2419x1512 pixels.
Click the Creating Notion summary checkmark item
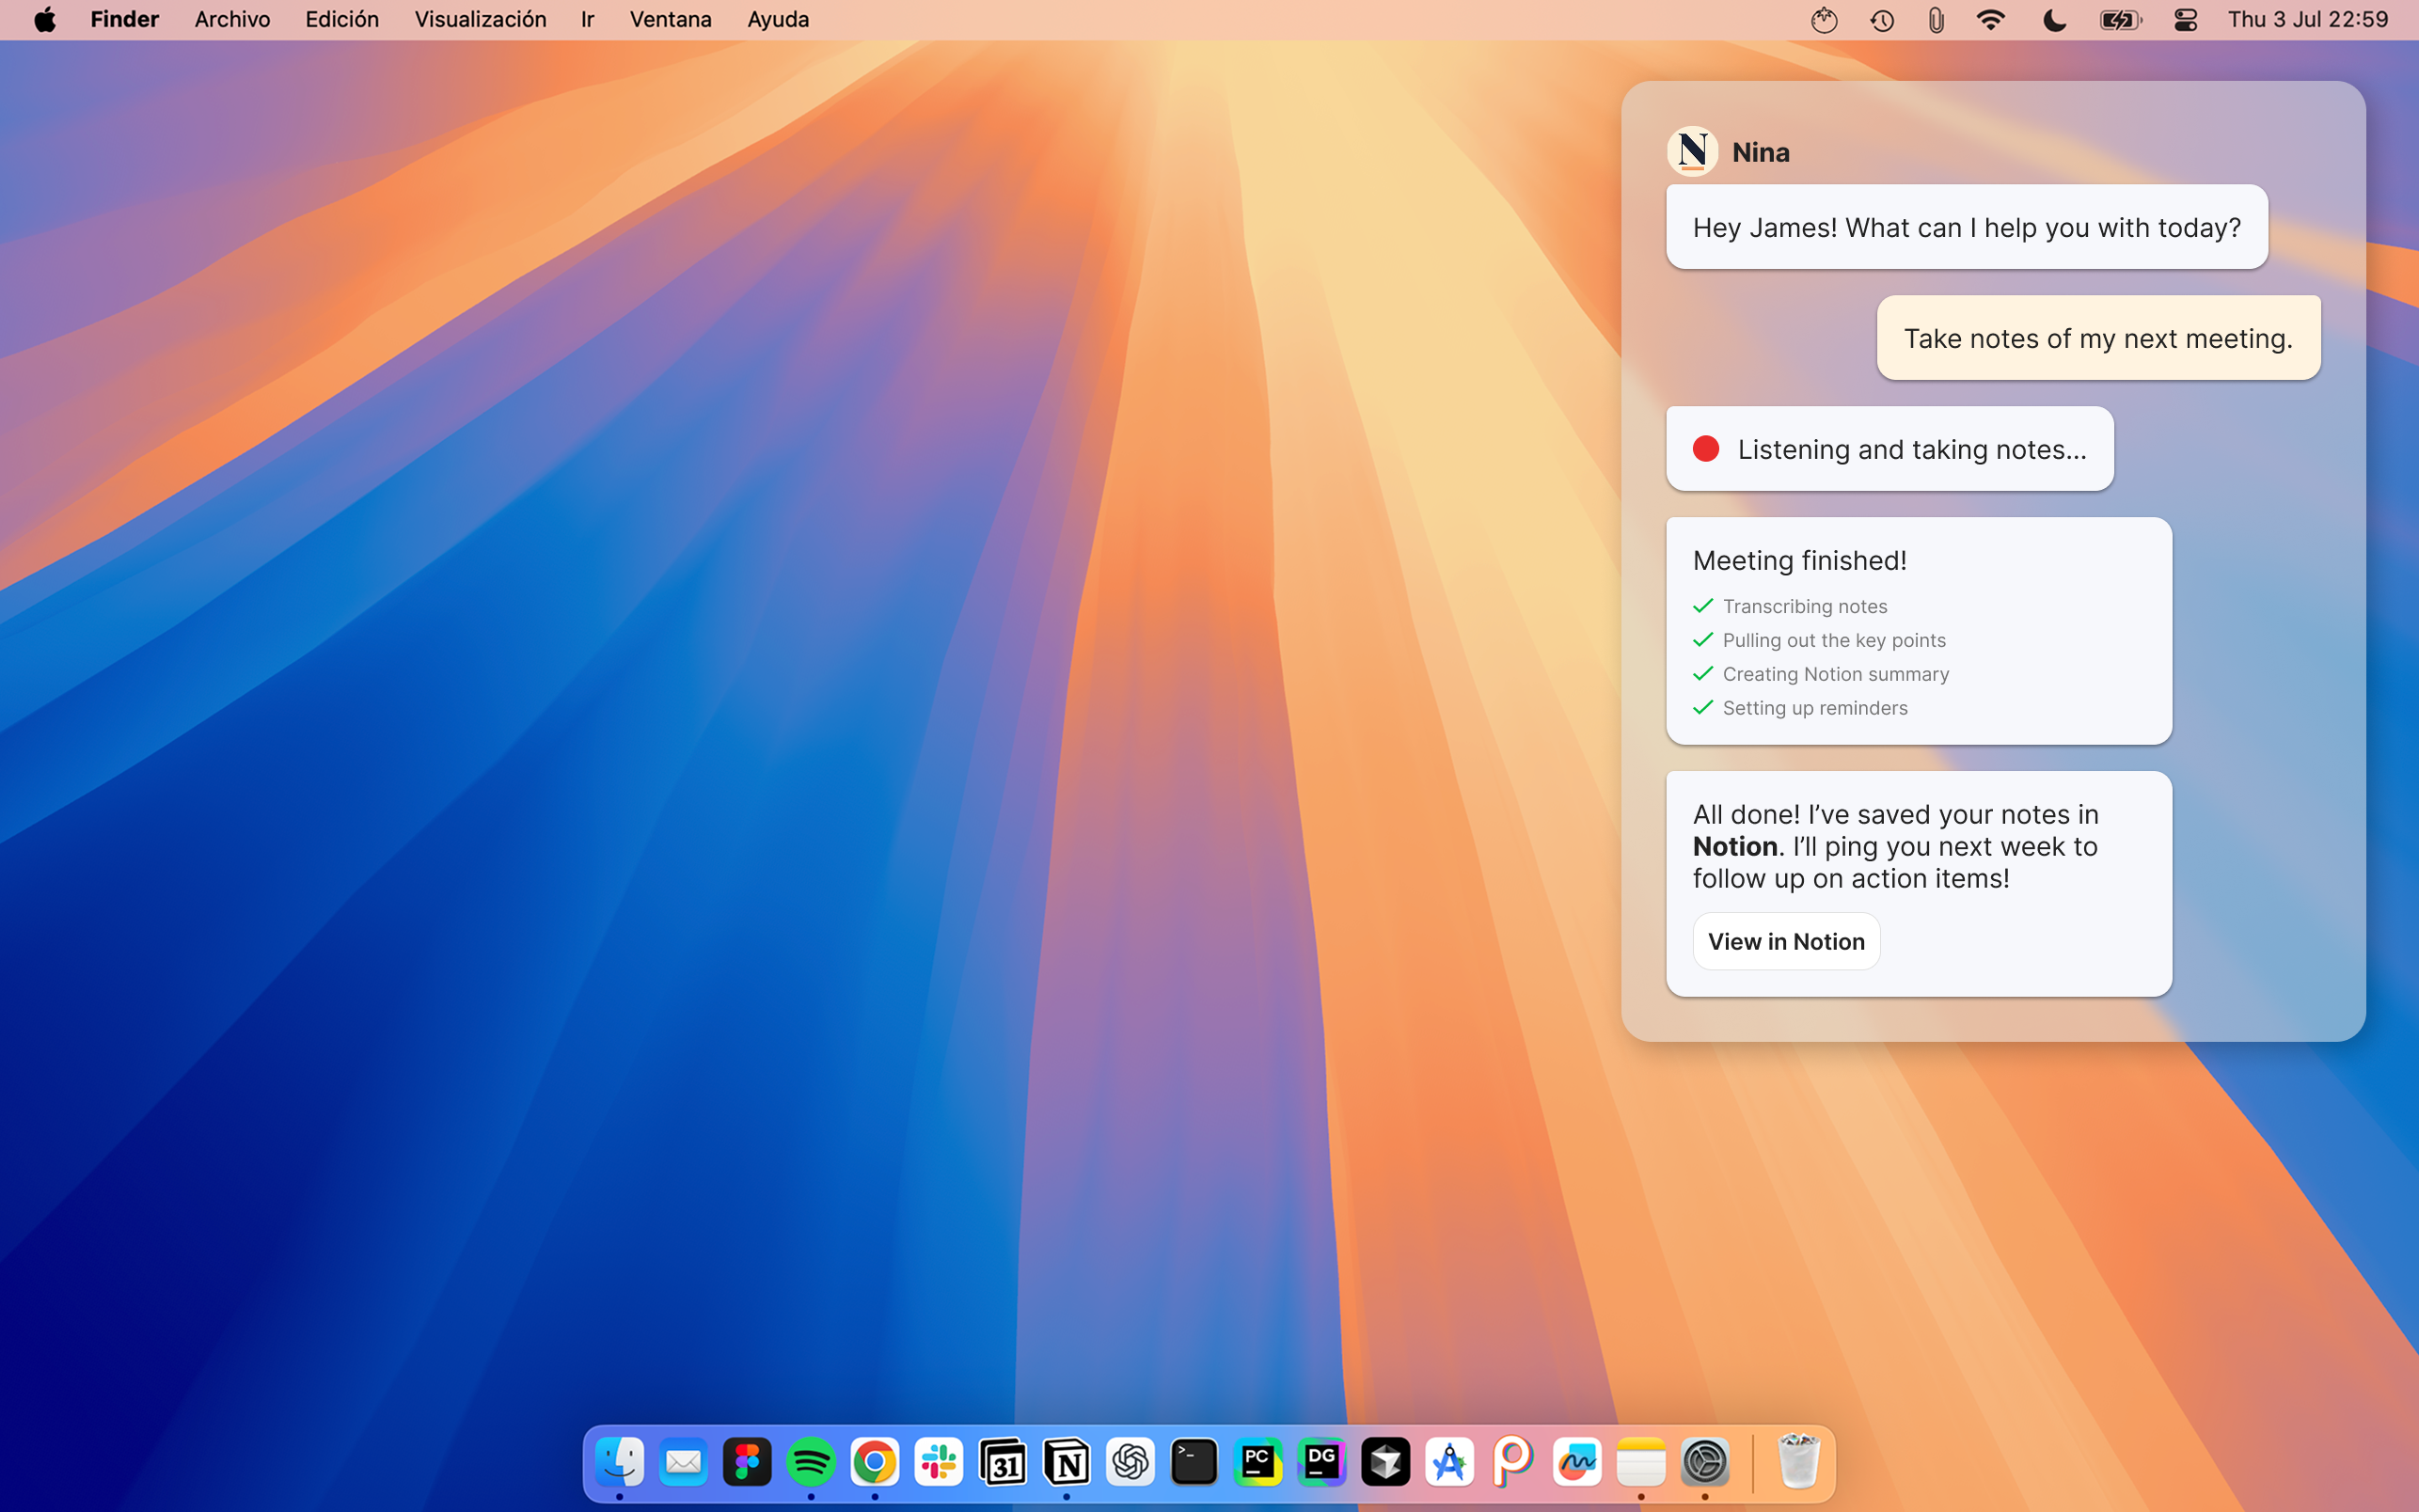click(x=1834, y=674)
